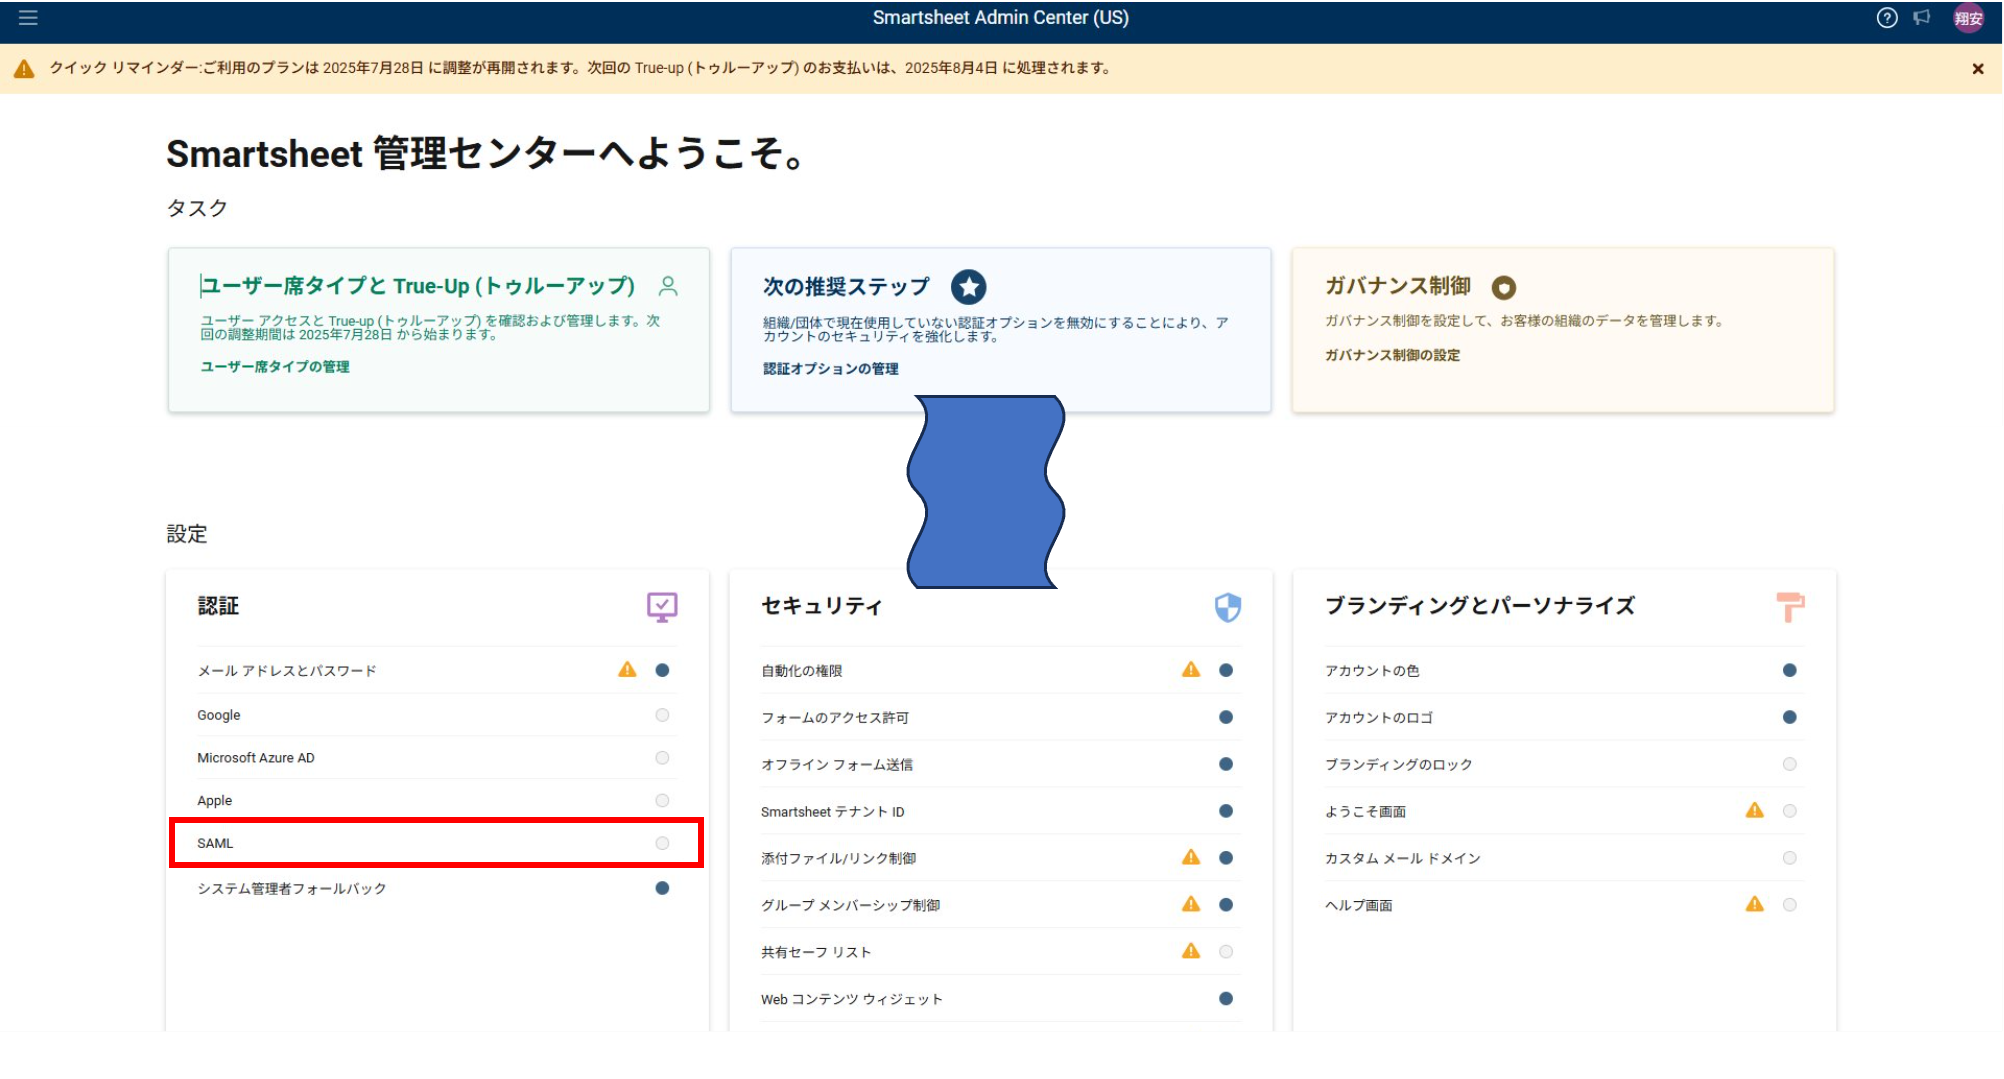Open アカウントのロゴ branding setting

coord(1564,717)
